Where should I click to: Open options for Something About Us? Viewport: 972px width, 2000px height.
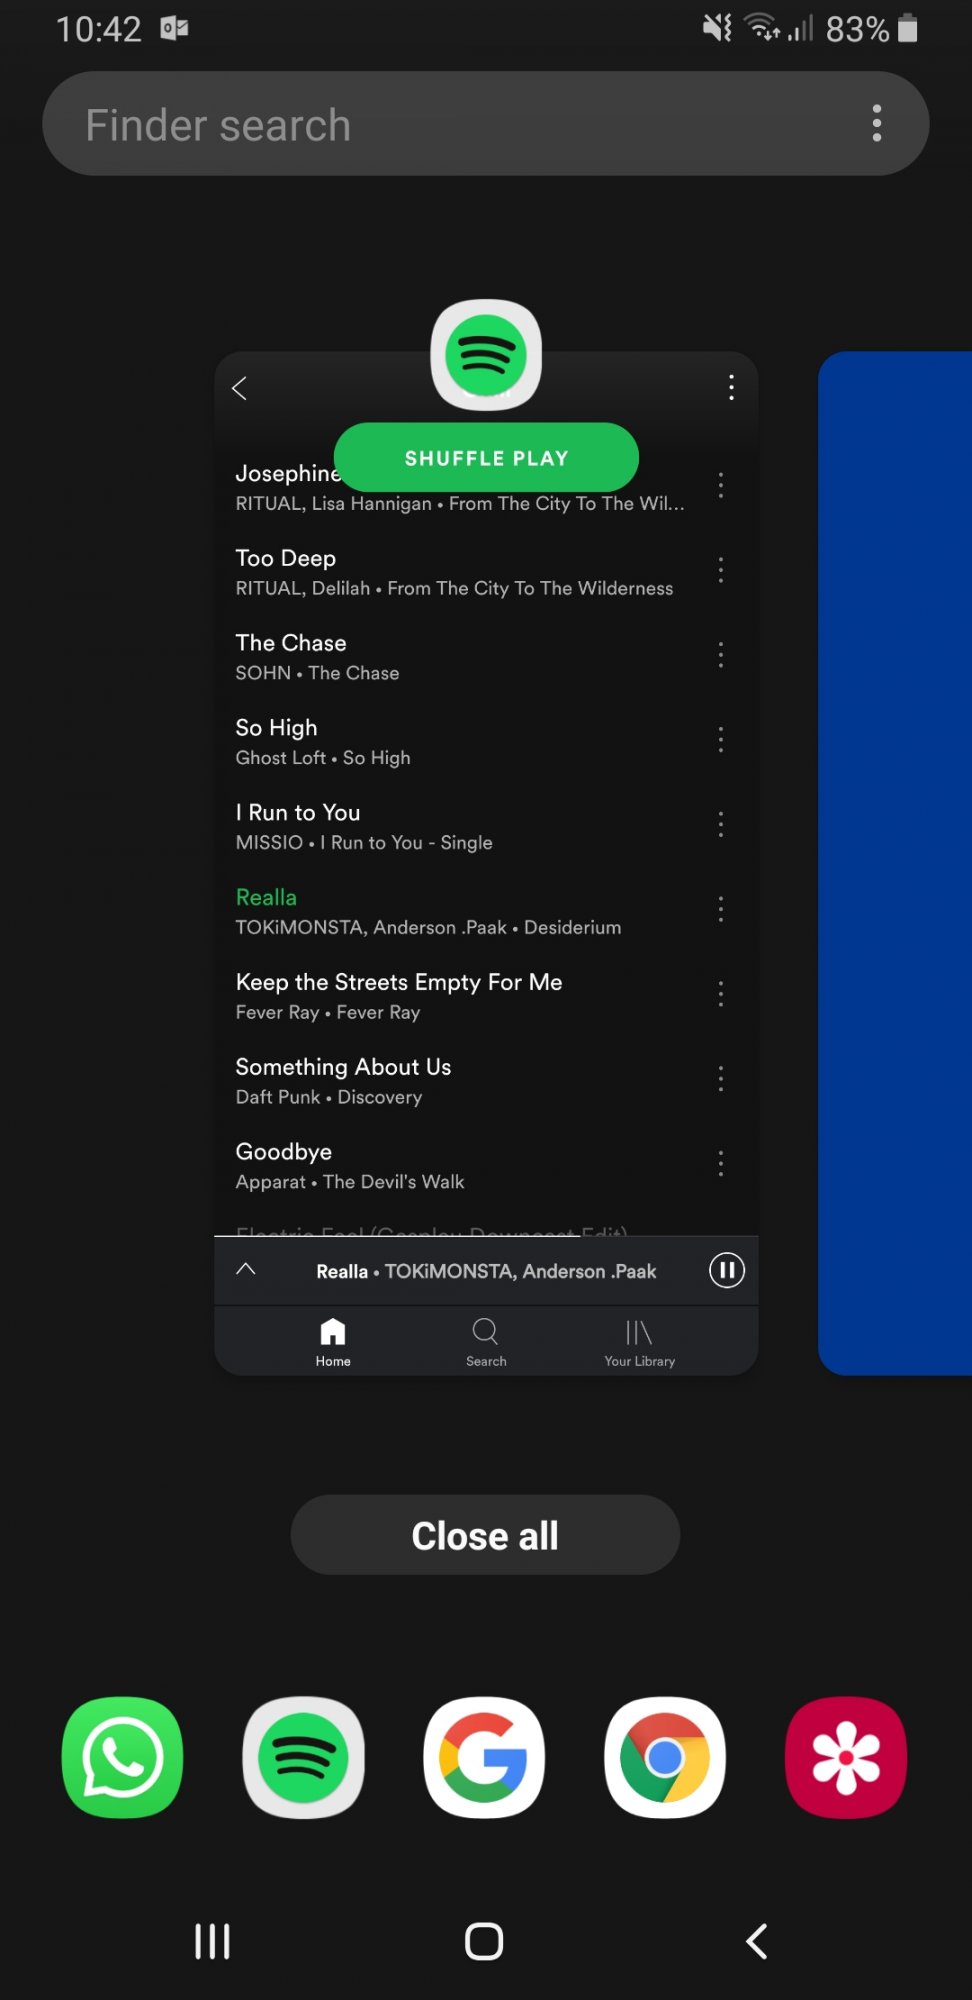coord(720,1078)
